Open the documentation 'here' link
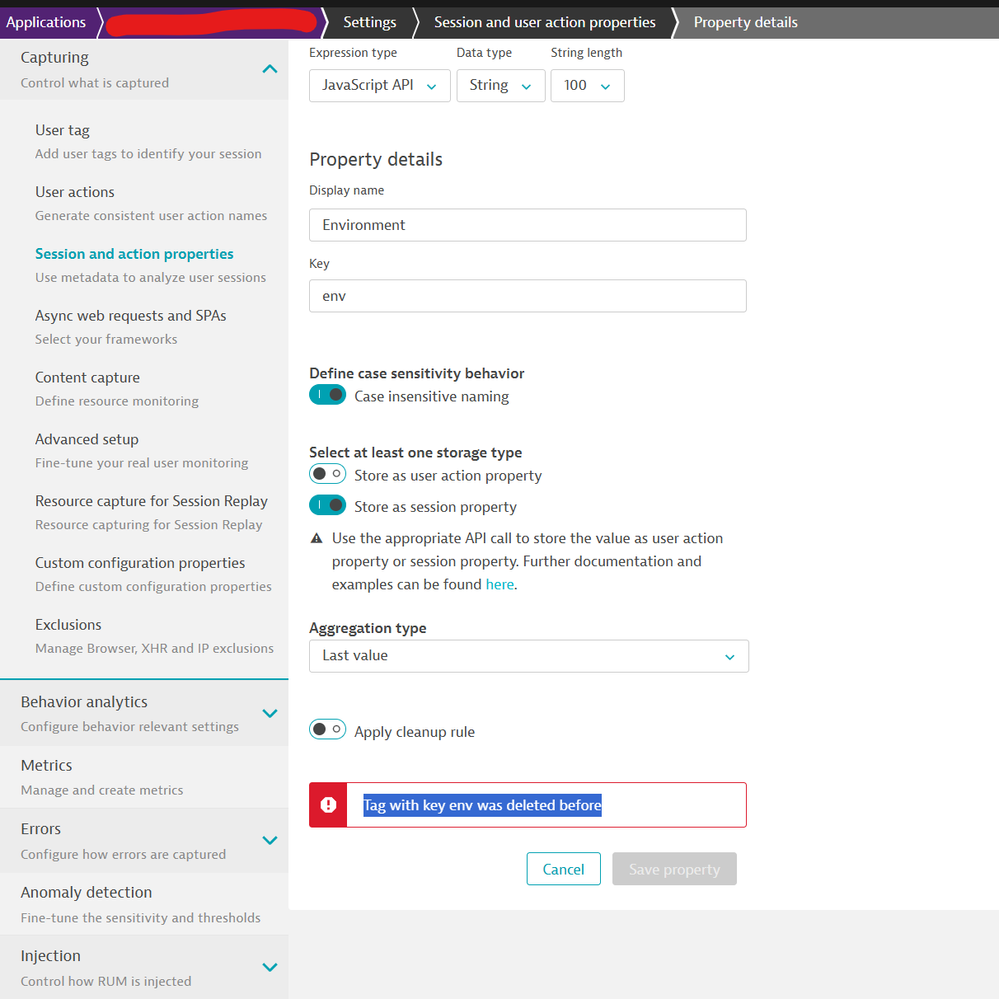This screenshot has width=999, height=999. pyautogui.click(x=500, y=584)
